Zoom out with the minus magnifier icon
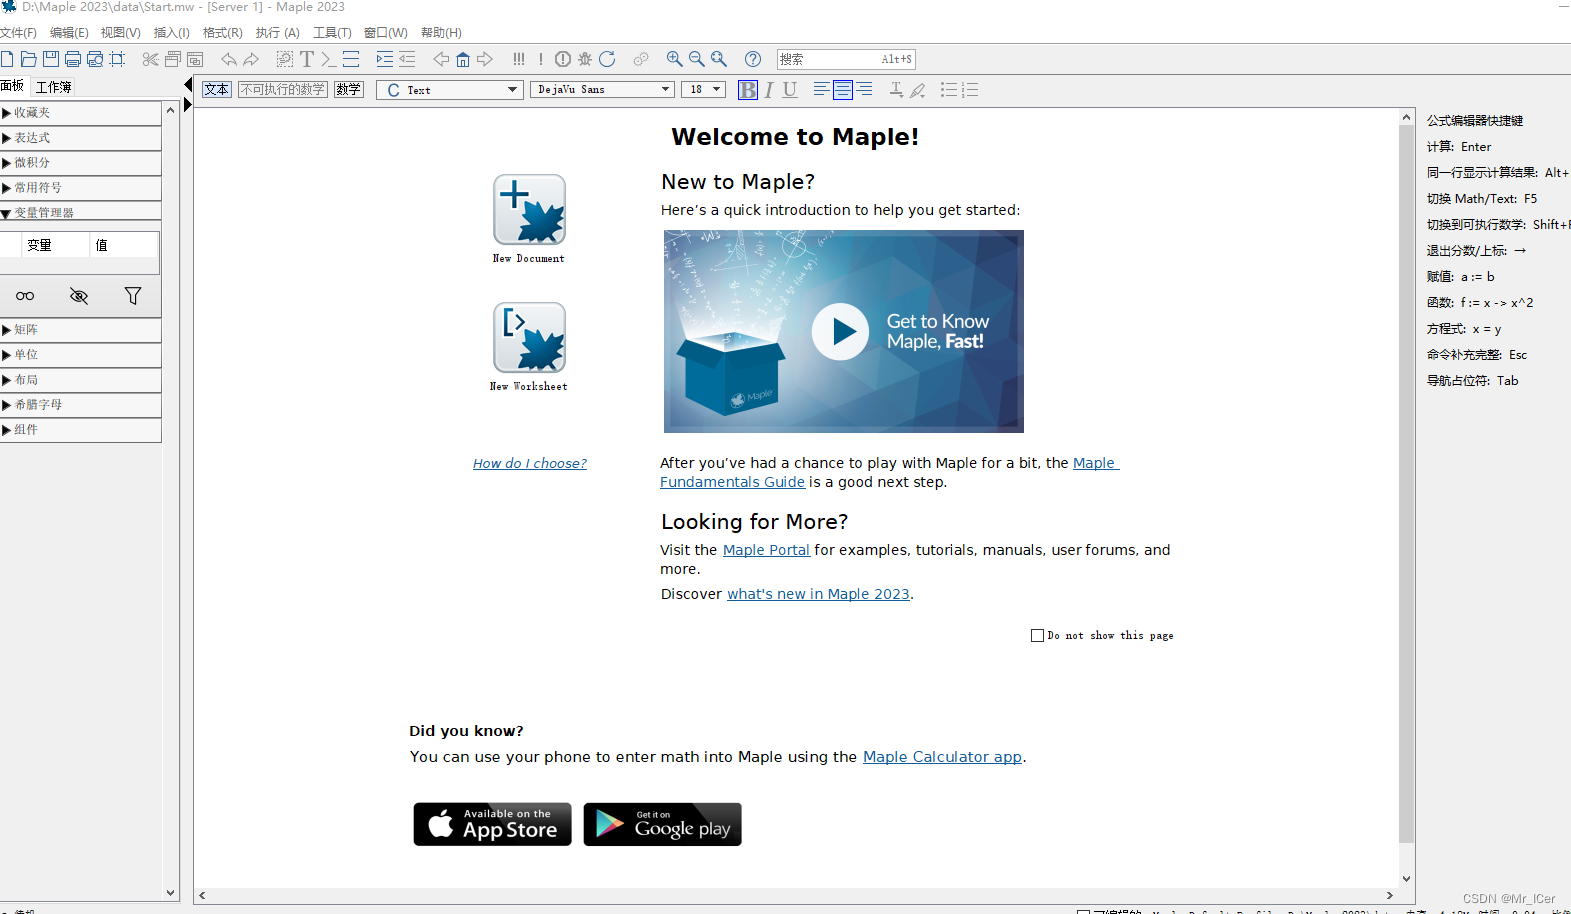1571x914 pixels. 697,59
